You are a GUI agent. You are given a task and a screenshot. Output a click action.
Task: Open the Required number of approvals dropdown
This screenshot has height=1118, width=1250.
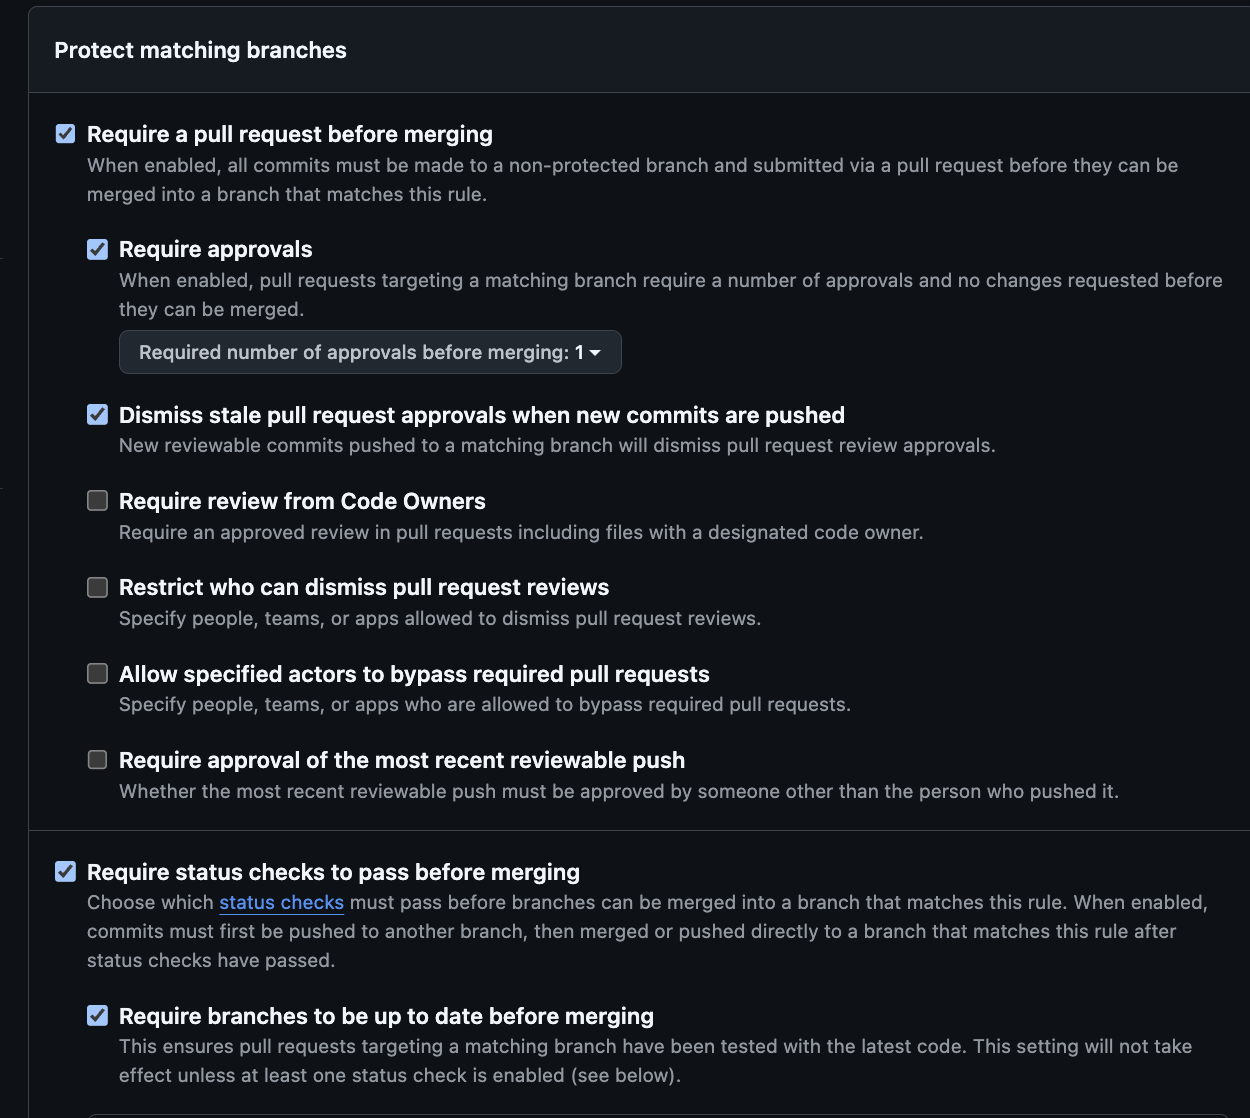pyautogui.click(x=370, y=352)
